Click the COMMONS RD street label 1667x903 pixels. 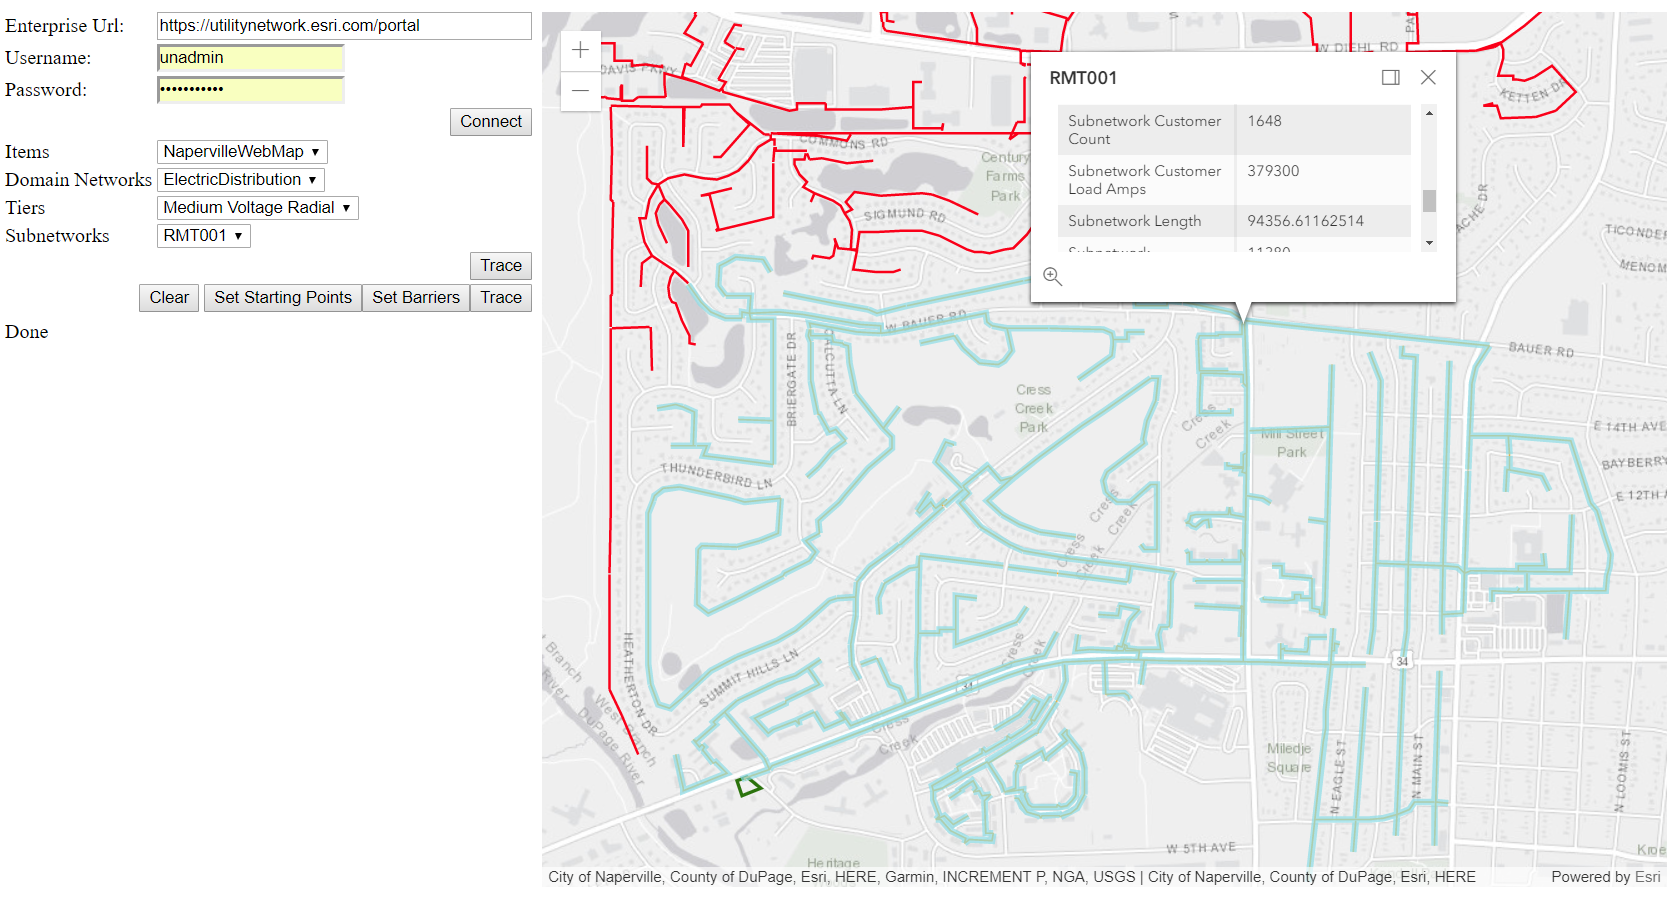pos(844,143)
